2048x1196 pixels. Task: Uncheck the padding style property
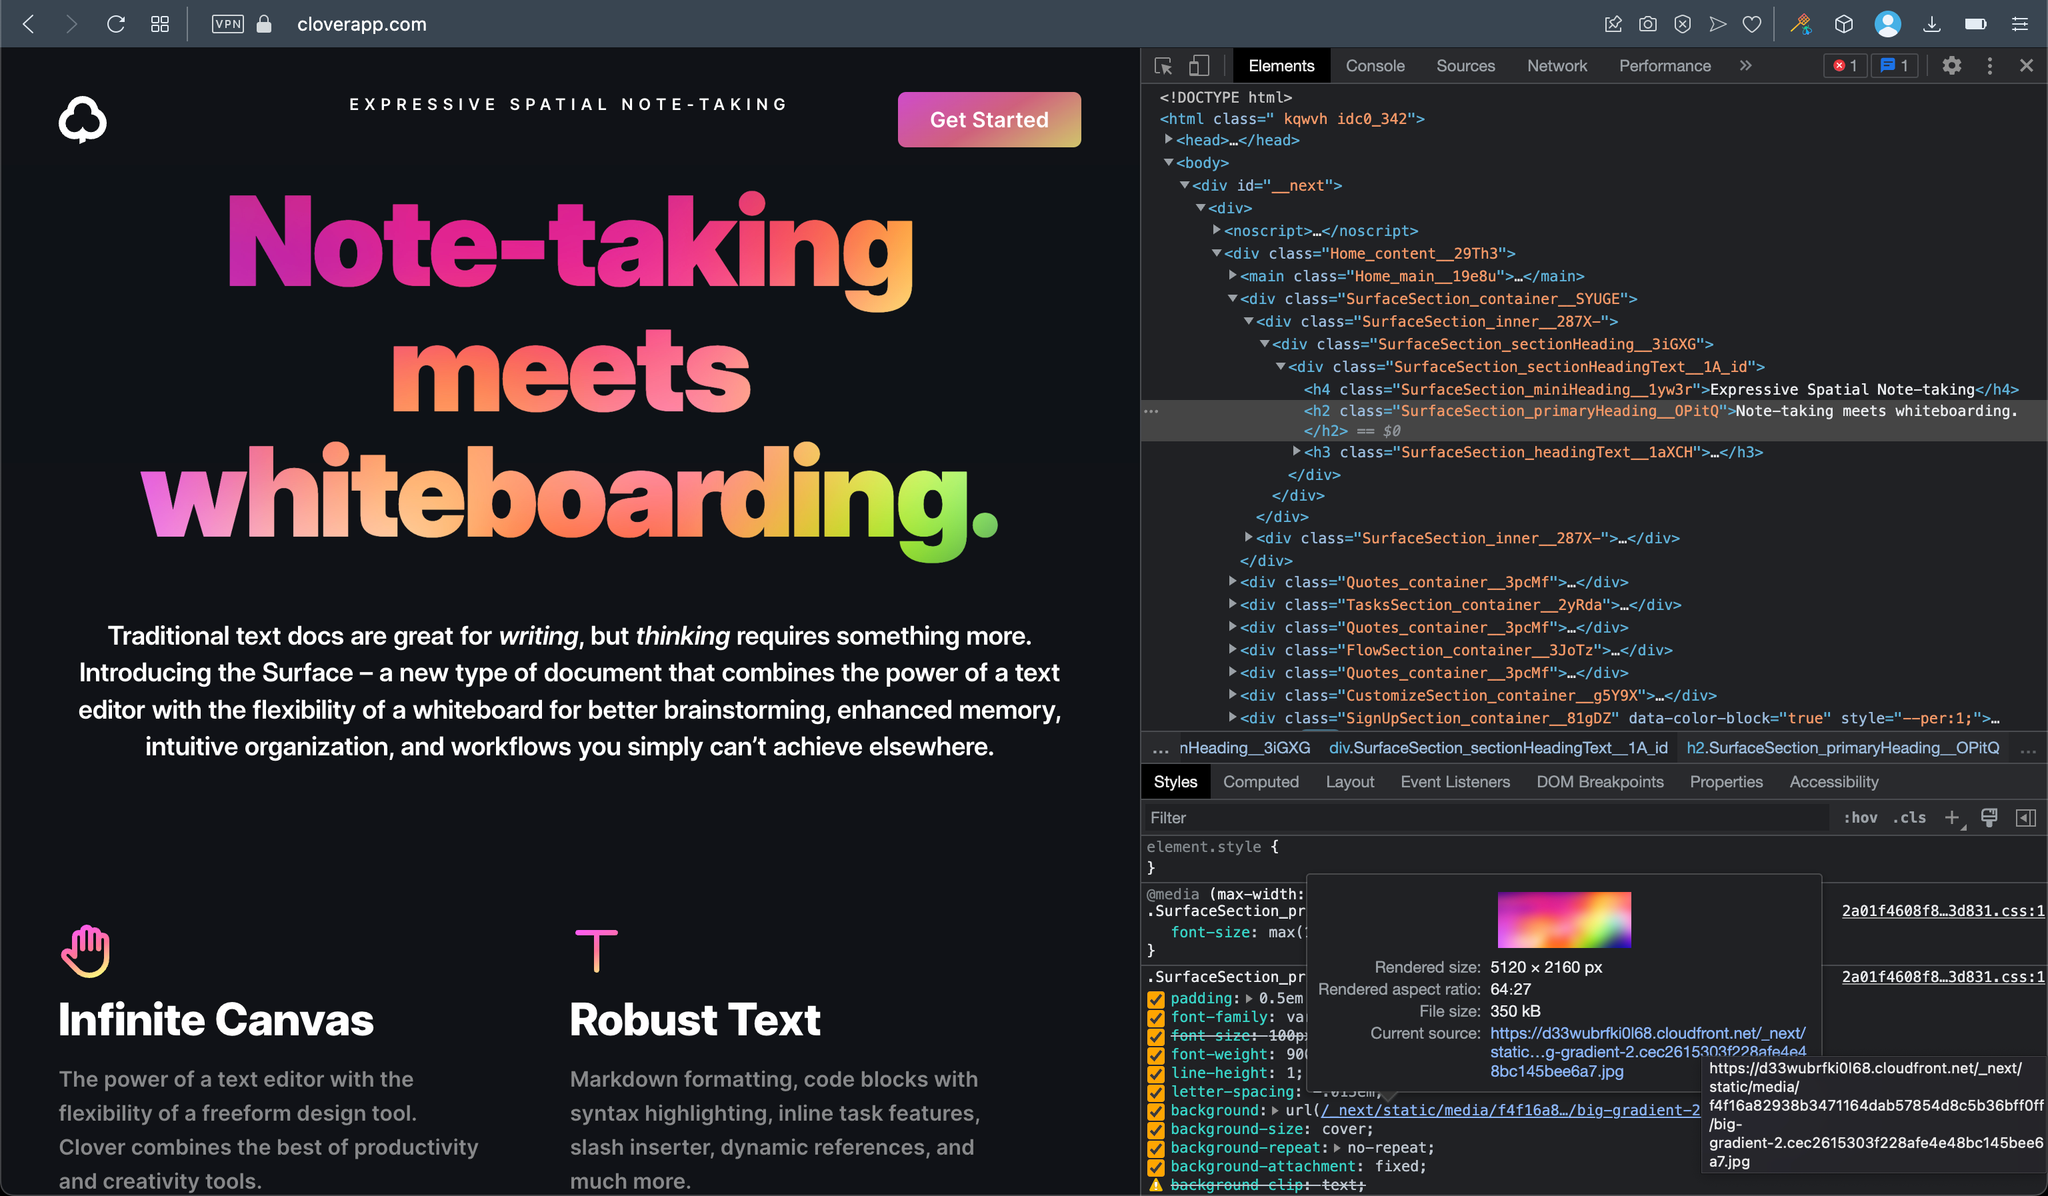click(1156, 999)
